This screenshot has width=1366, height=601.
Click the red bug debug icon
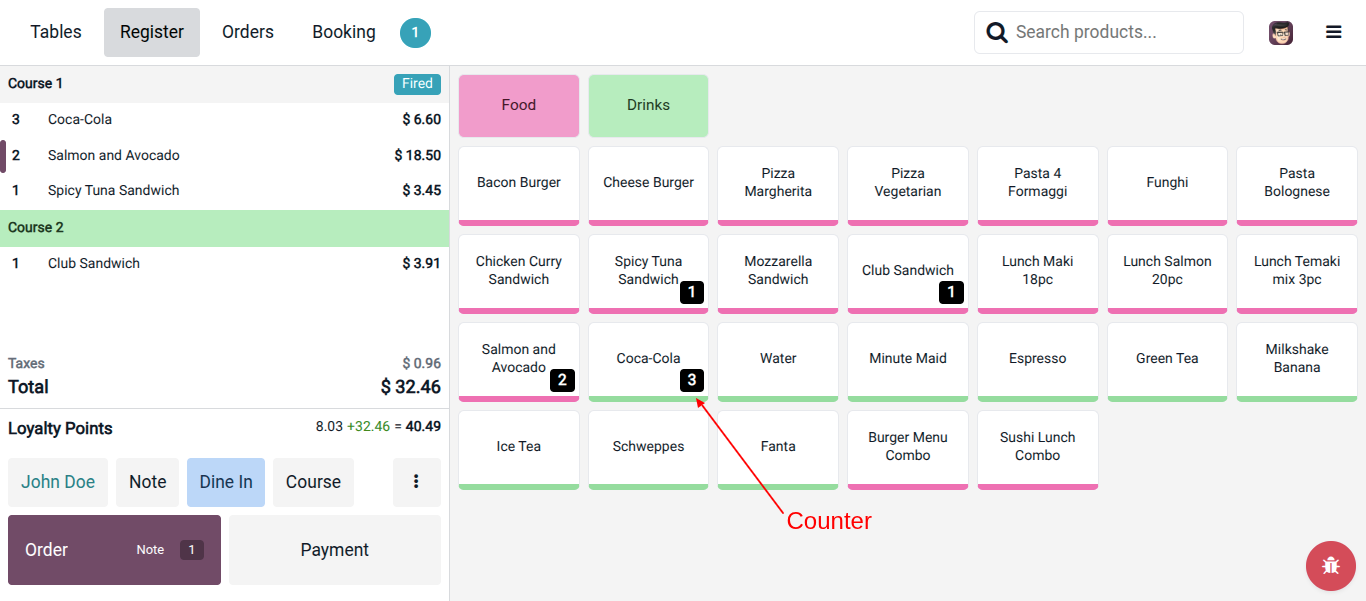[1331, 565]
